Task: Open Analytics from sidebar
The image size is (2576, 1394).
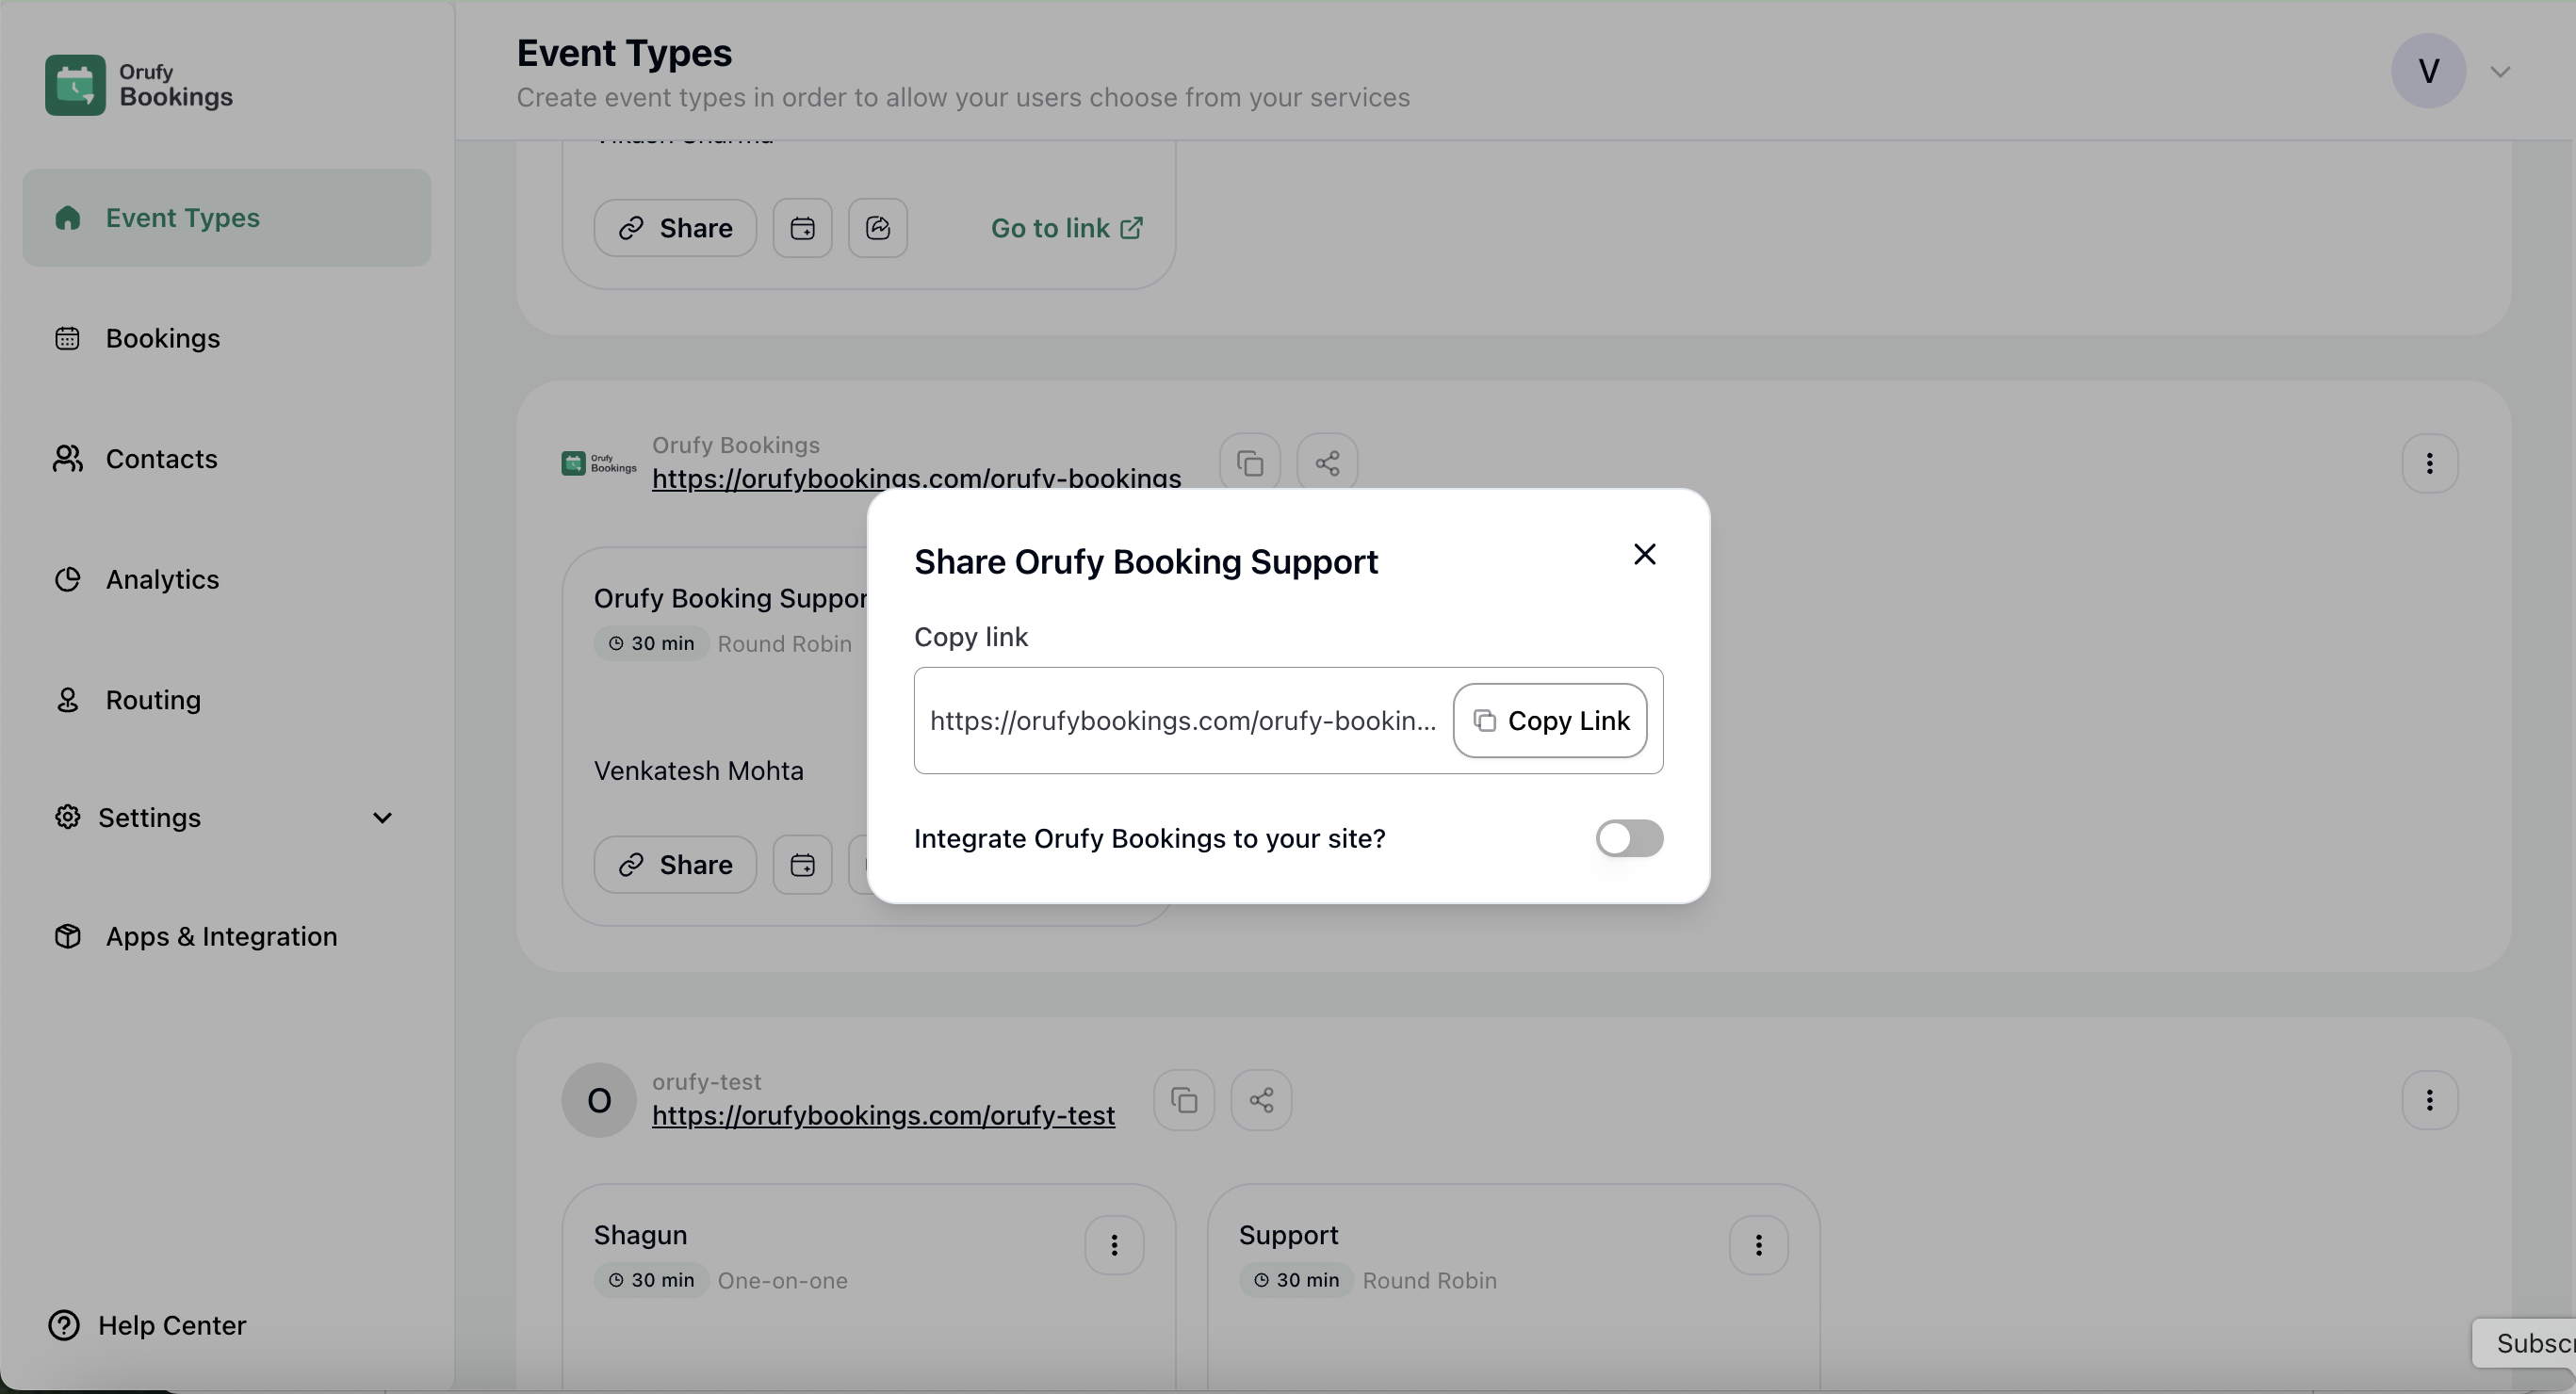Action: (162, 579)
